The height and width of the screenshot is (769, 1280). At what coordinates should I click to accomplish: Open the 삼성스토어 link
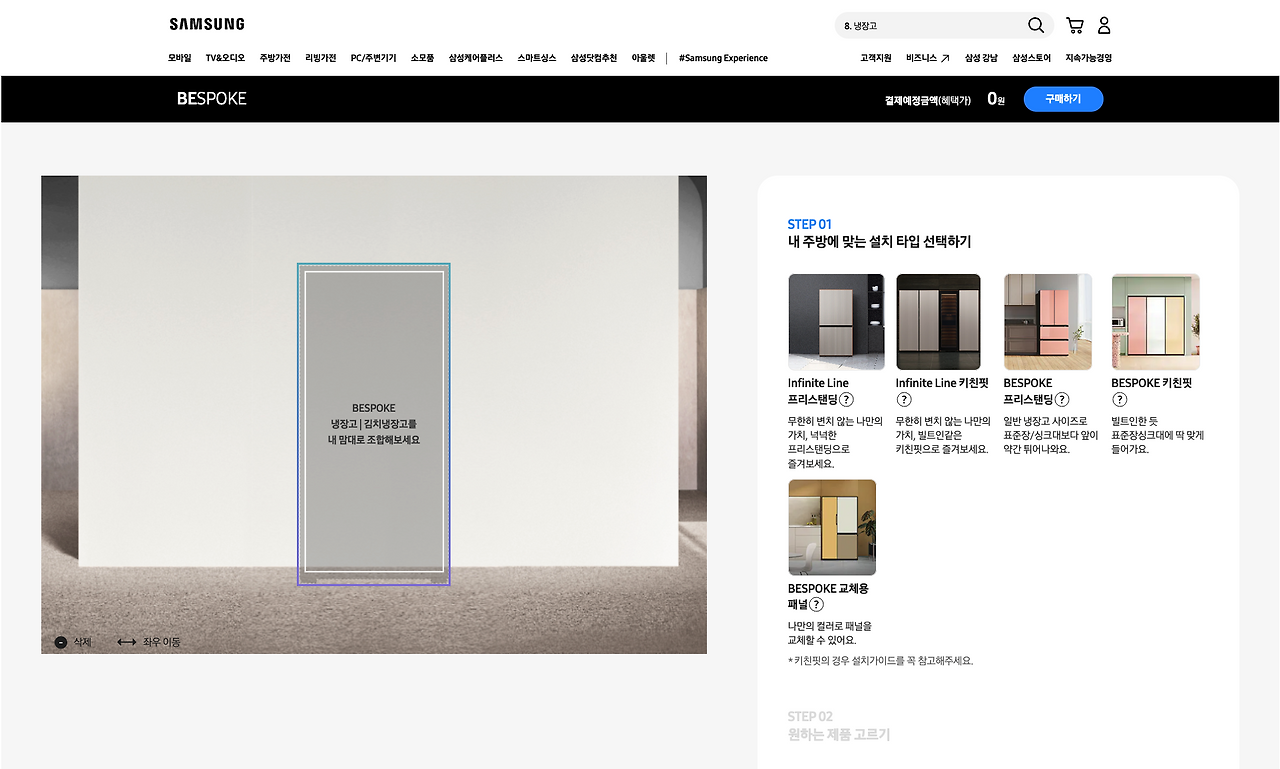[1031, 58]
